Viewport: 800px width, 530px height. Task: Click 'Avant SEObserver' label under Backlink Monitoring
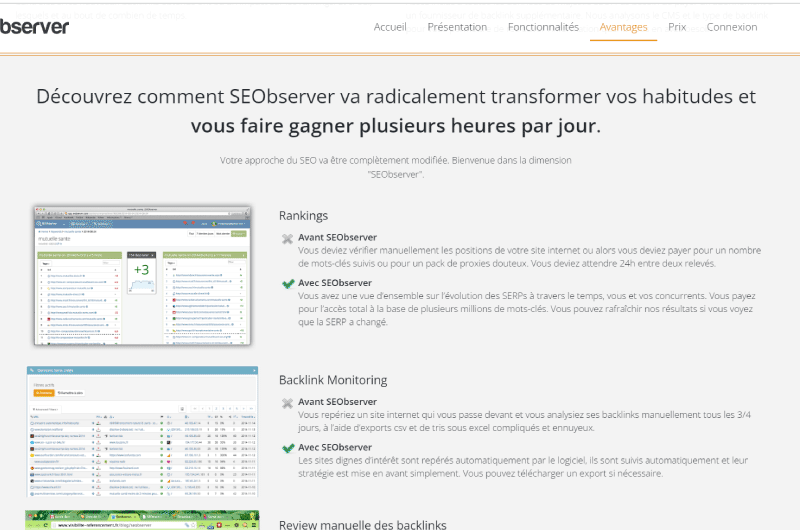coord(337,401)
